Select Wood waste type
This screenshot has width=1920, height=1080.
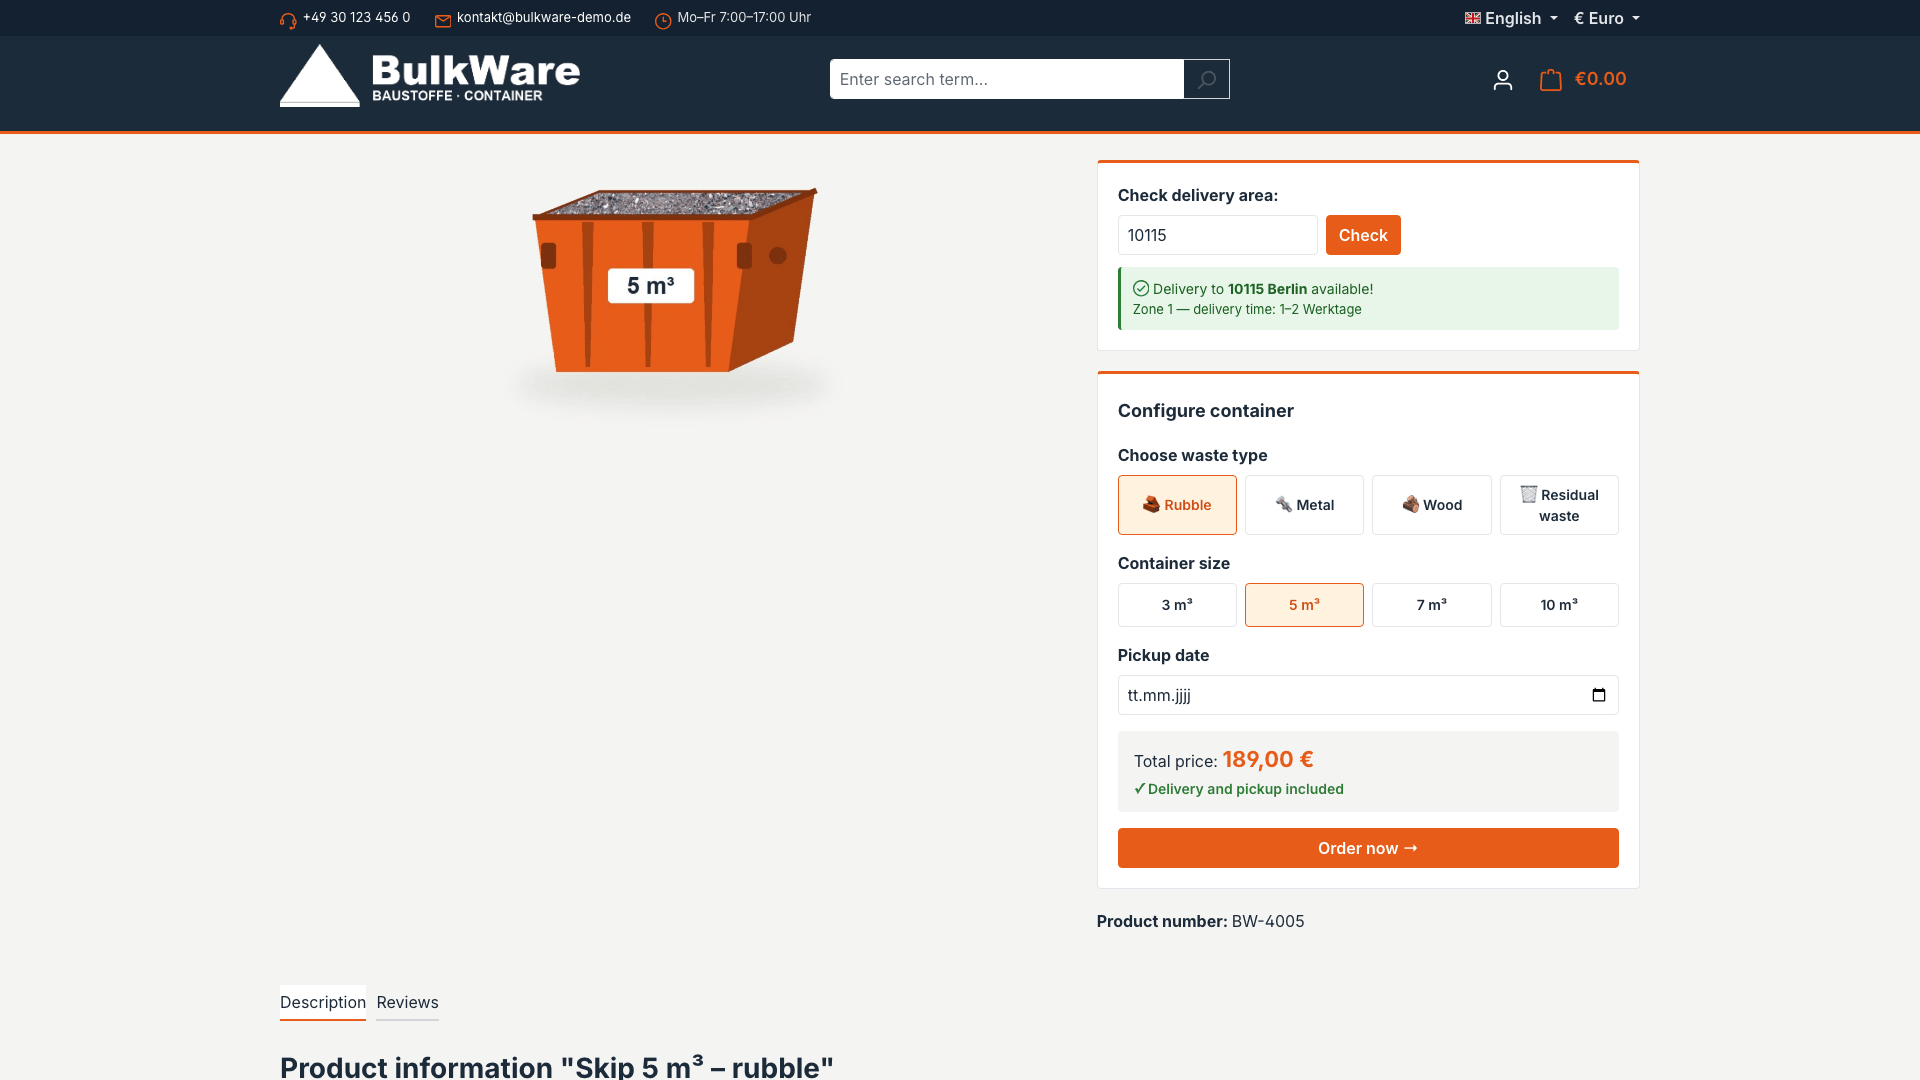[1432, 505]
